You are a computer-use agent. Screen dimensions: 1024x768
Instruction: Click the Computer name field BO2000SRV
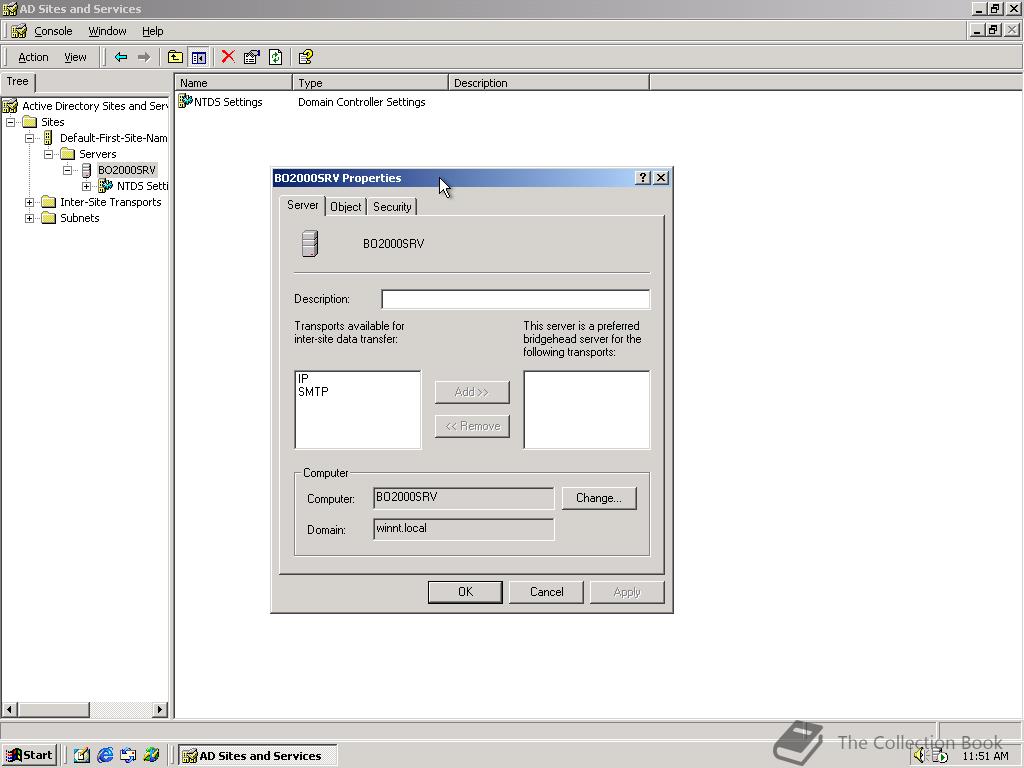464,498
